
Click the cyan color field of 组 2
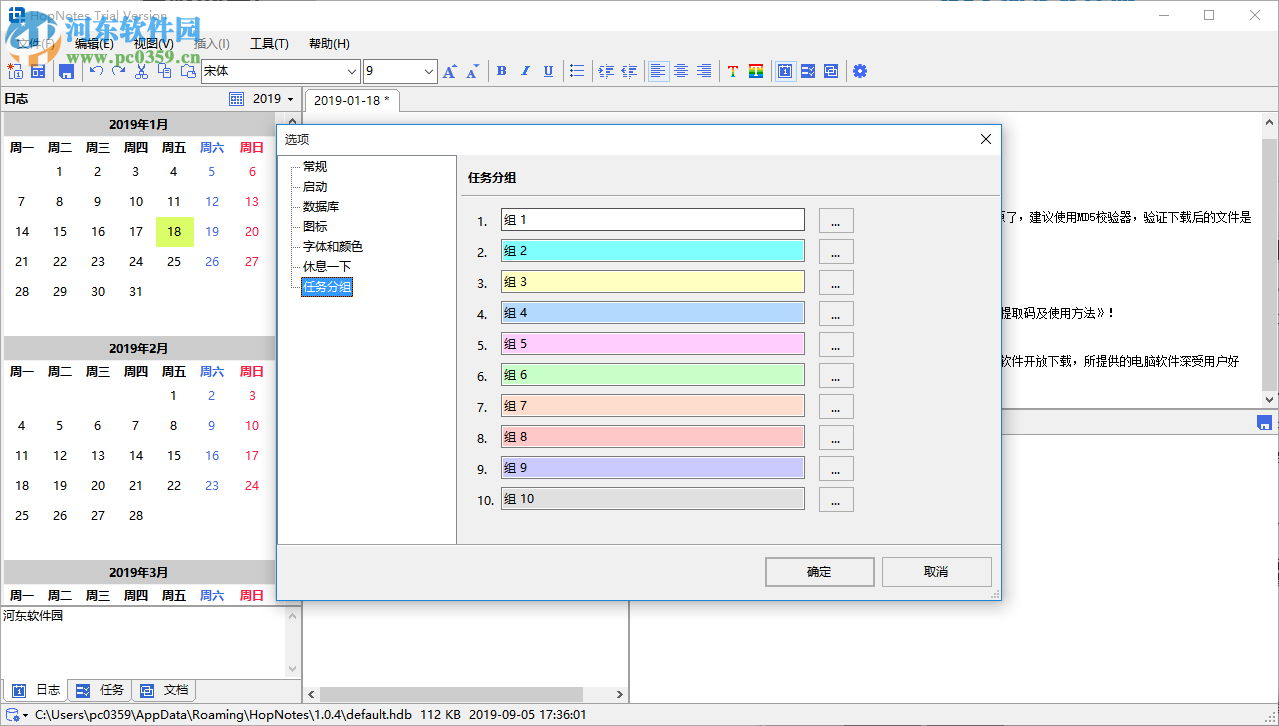tap(652, 250)
